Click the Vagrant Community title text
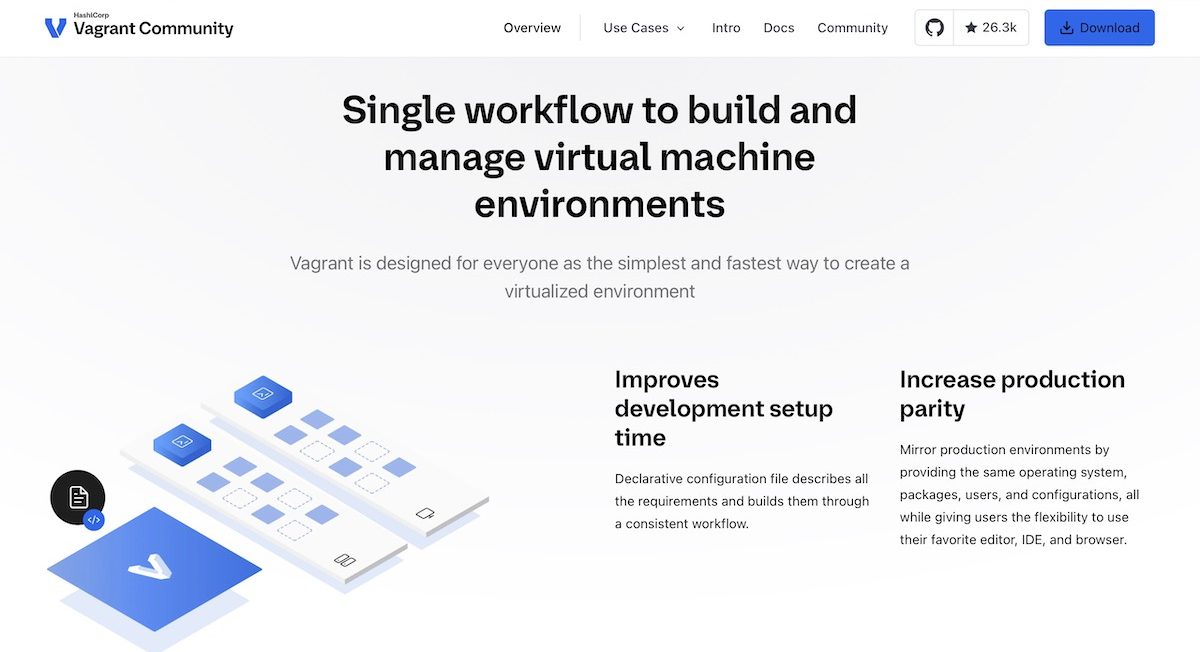The width and height of the screenshot is (1200, 652). [153, 29]
